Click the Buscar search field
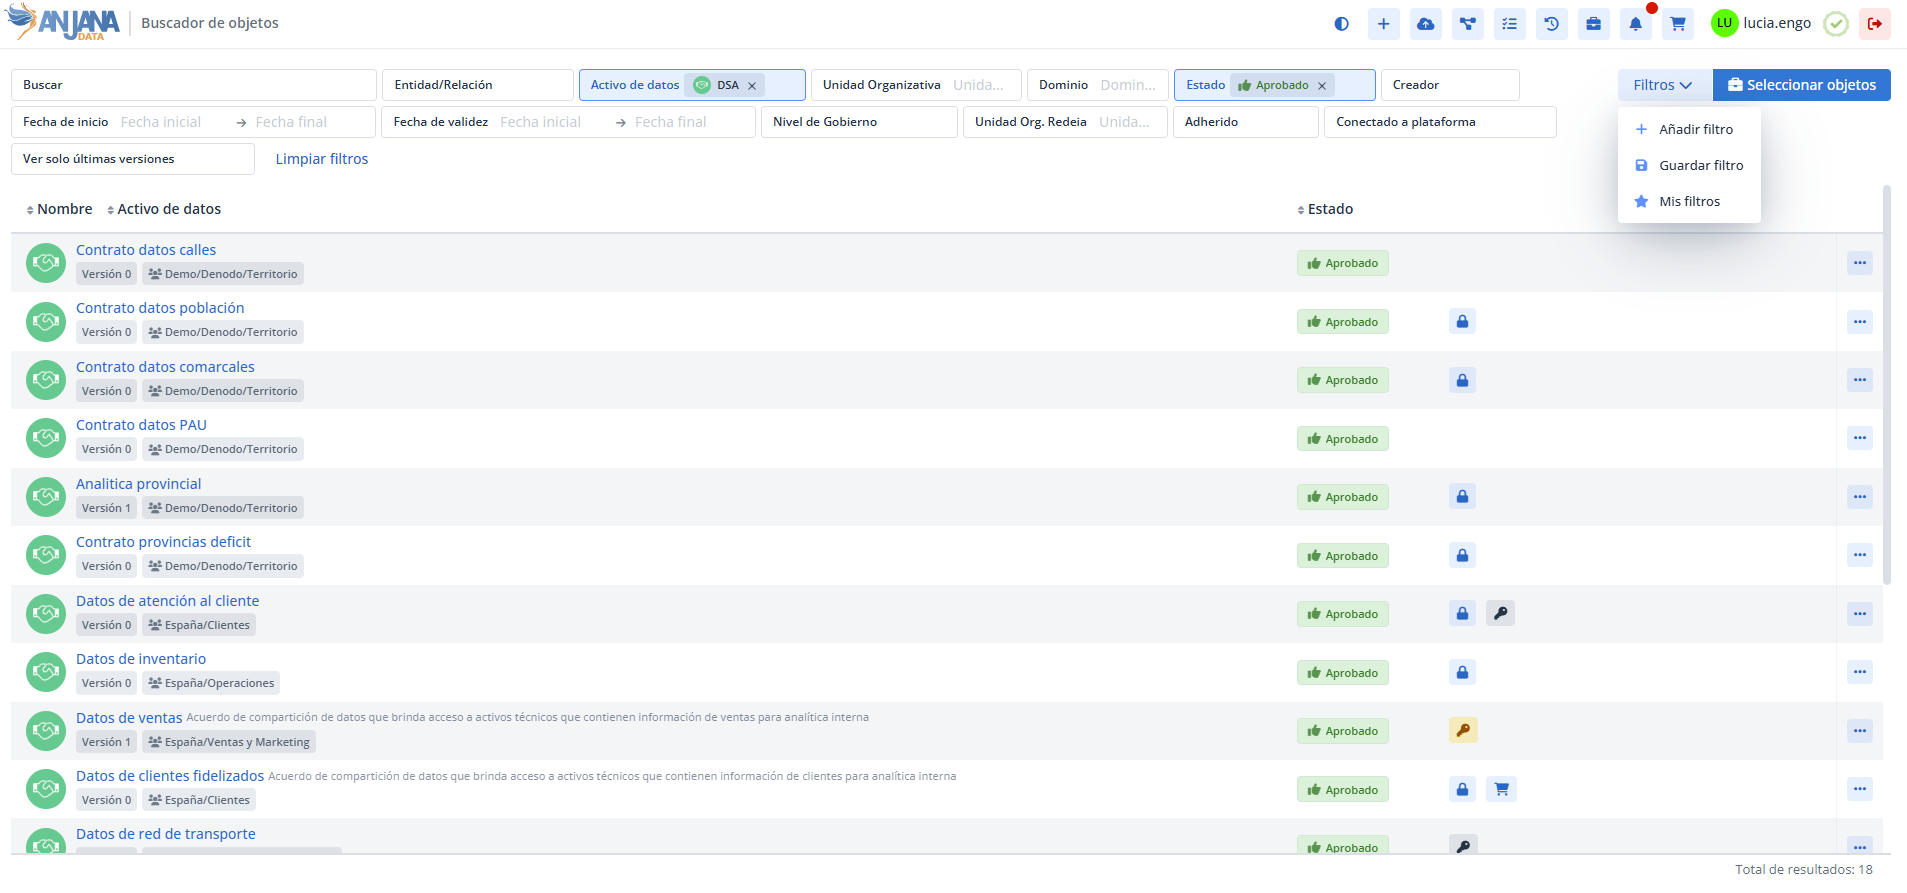 (193, 85)
